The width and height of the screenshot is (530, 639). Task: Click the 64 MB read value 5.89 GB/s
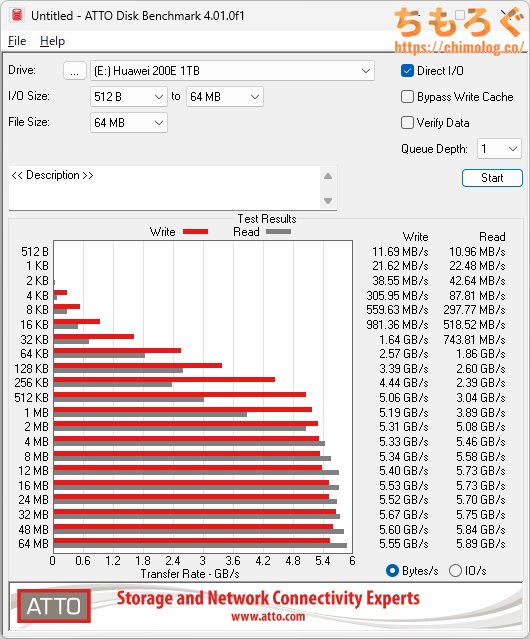481,544
